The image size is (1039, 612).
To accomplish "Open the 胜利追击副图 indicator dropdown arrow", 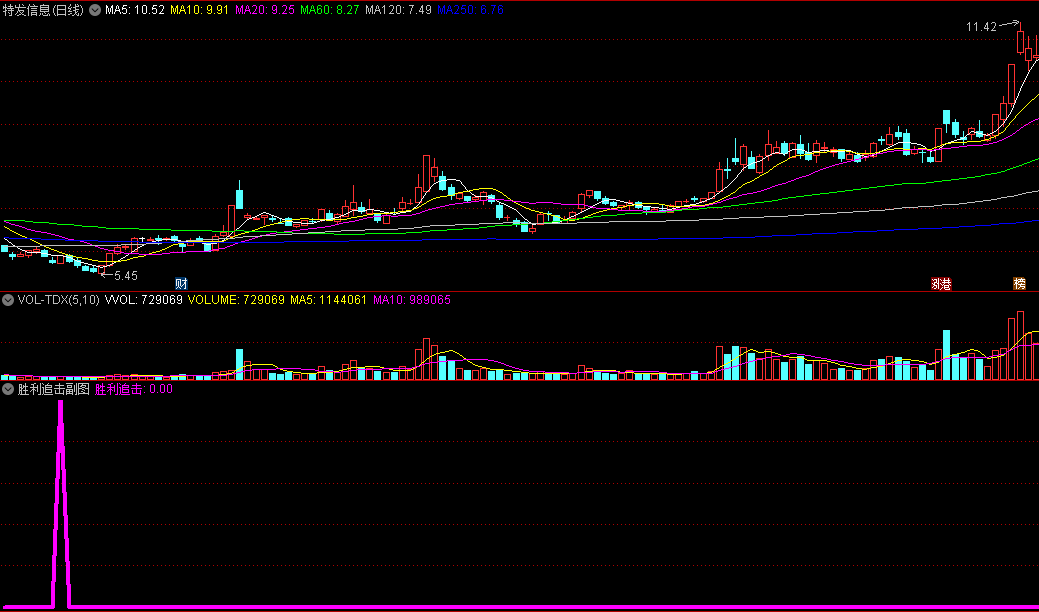I will coord(8,389).
